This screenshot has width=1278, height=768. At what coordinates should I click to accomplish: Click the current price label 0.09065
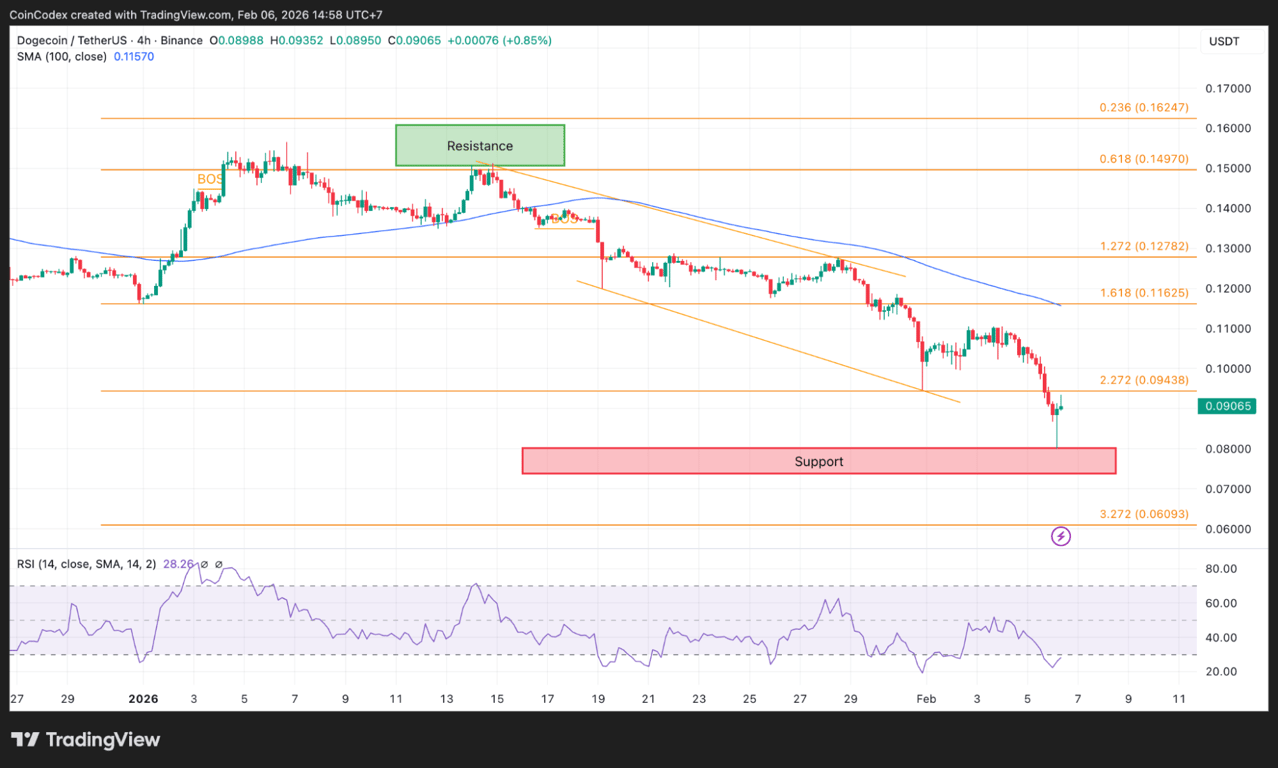coord(1226,406)
